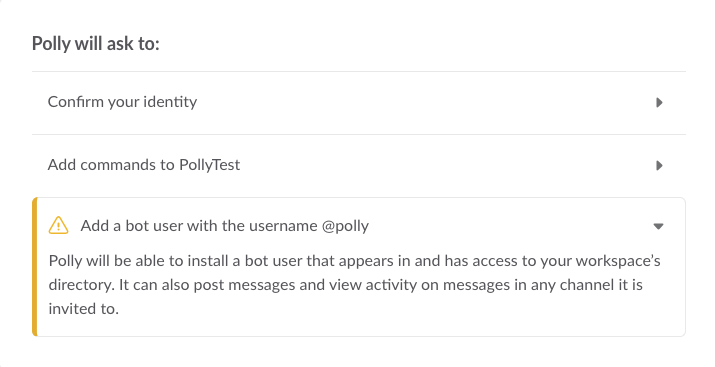
Task: Click the Add a bot user title
Action: click(224, 226)
